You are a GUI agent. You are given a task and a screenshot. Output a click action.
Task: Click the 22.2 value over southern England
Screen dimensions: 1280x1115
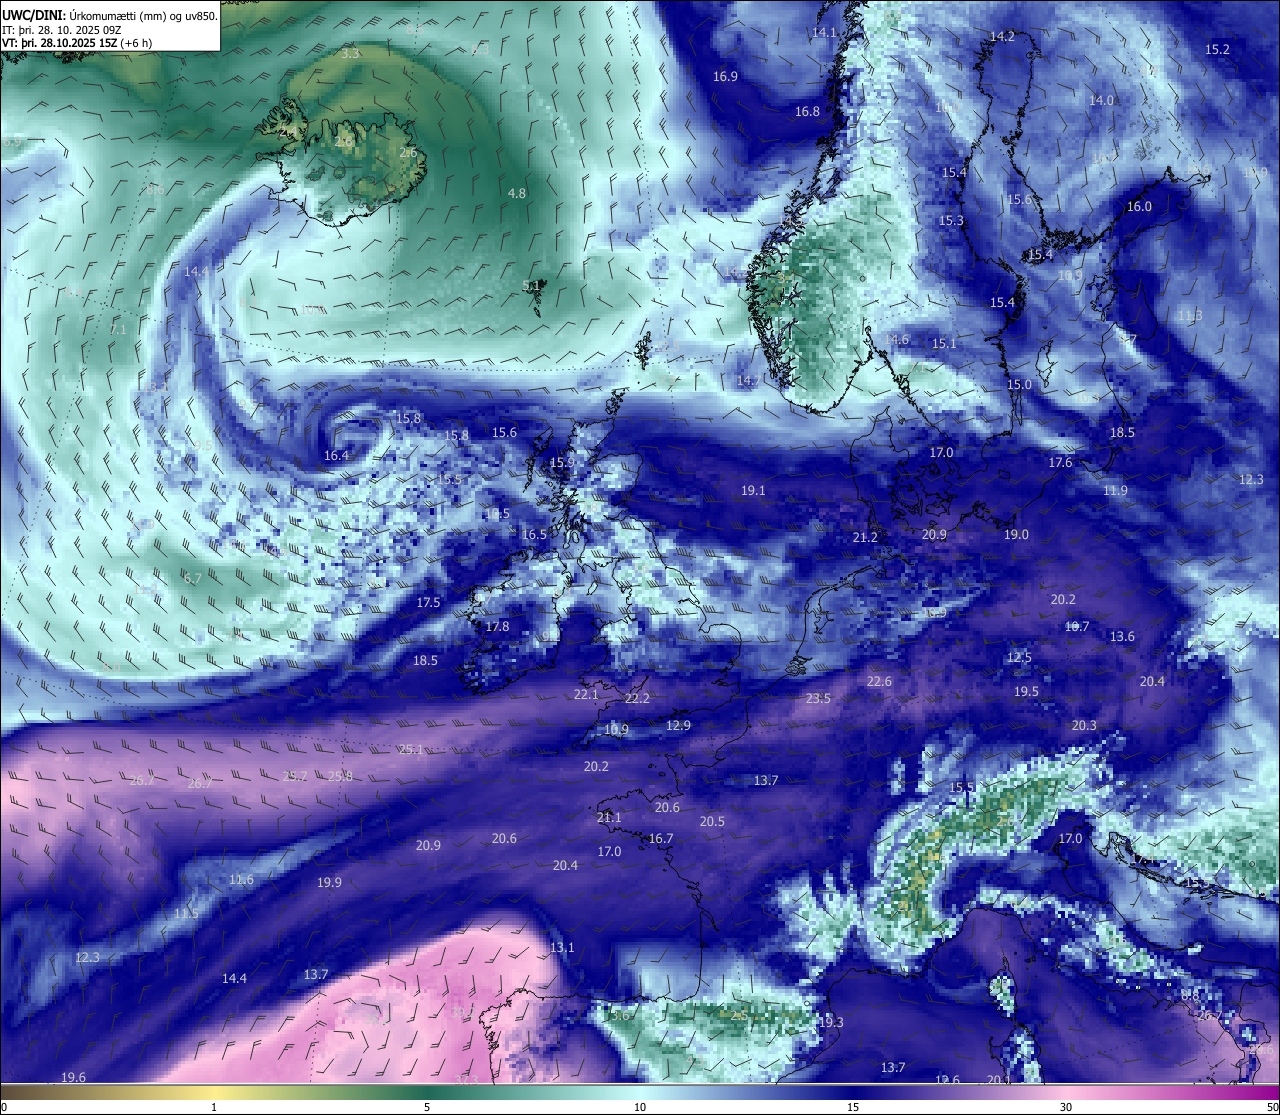tap(637, 699)
